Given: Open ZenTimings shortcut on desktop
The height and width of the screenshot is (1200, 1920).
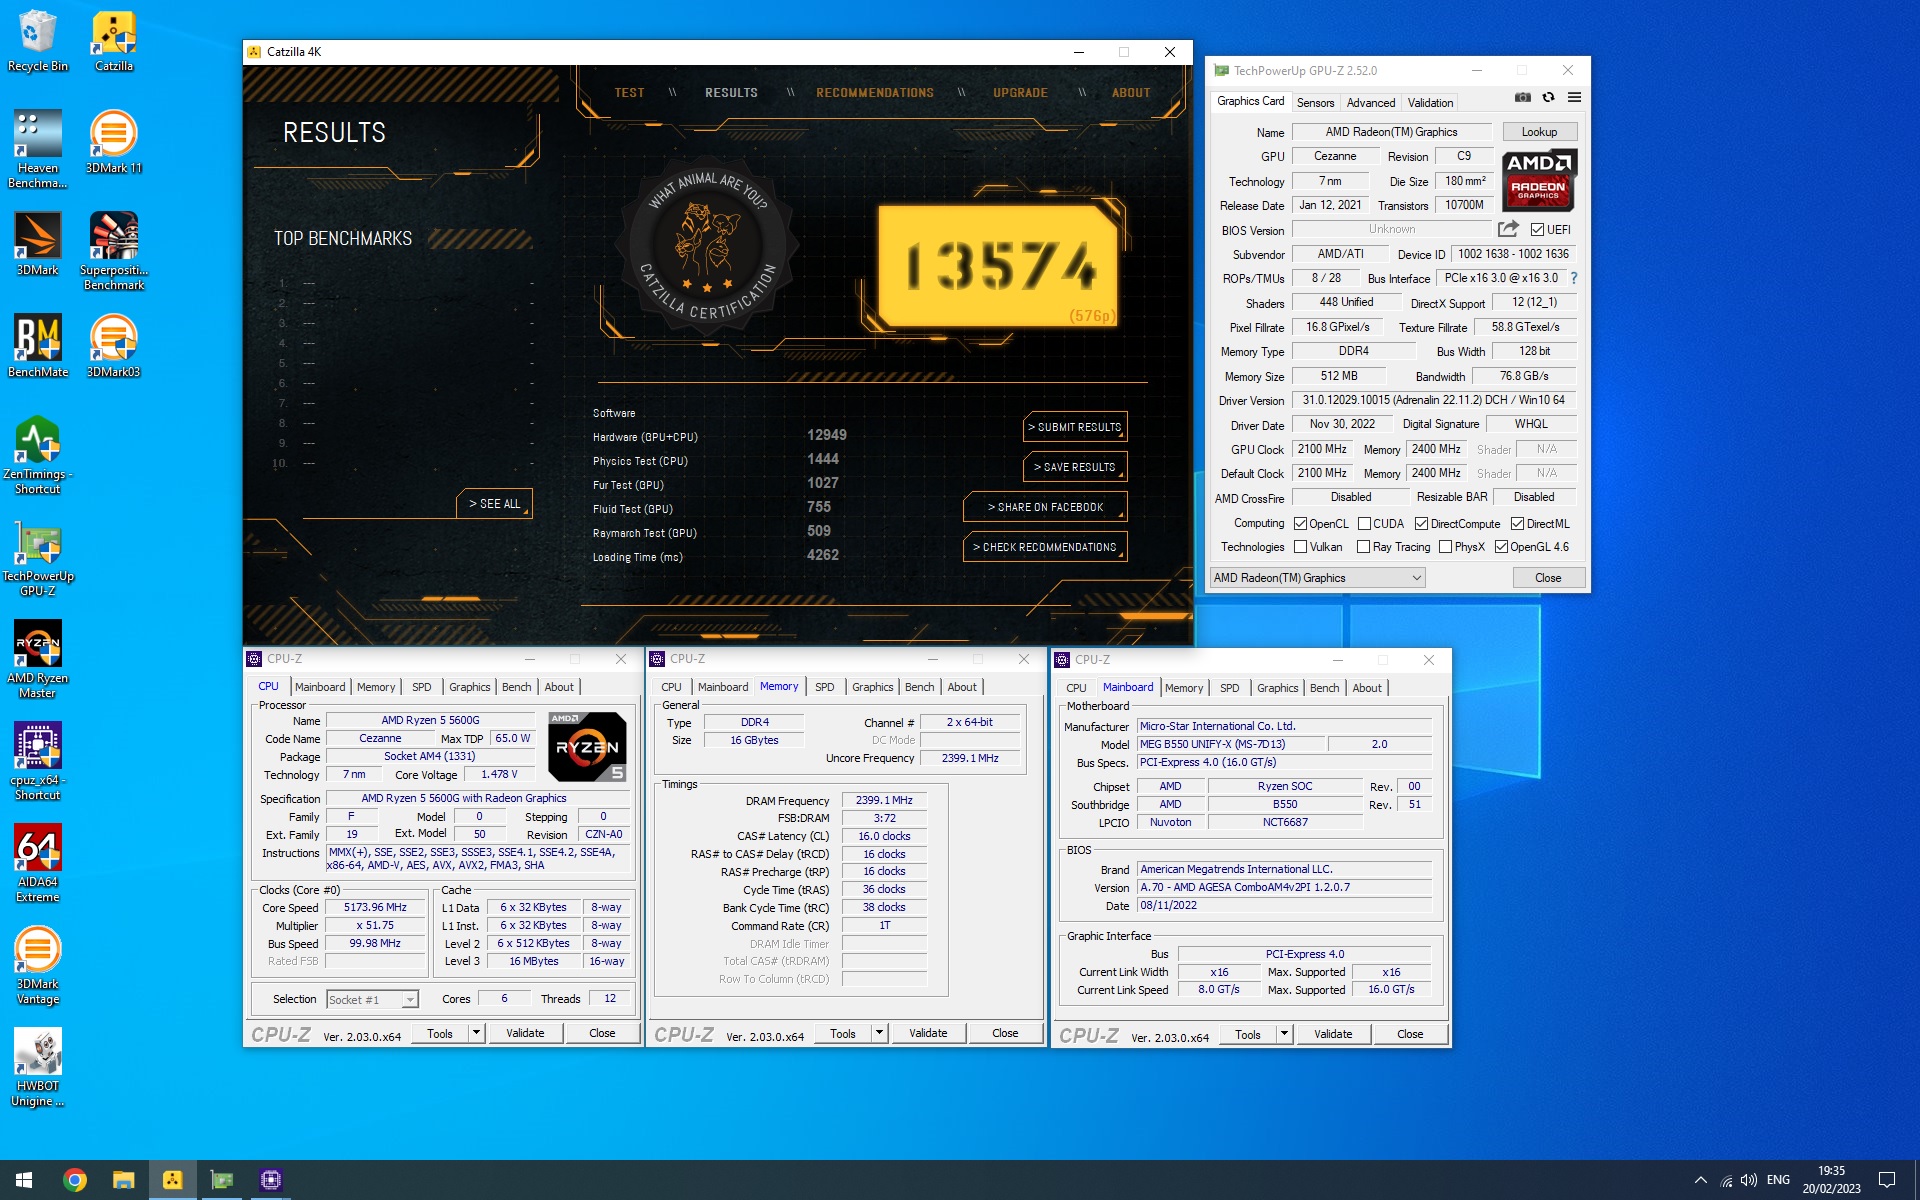Looking at the screenshot, I should pos(37,455).
